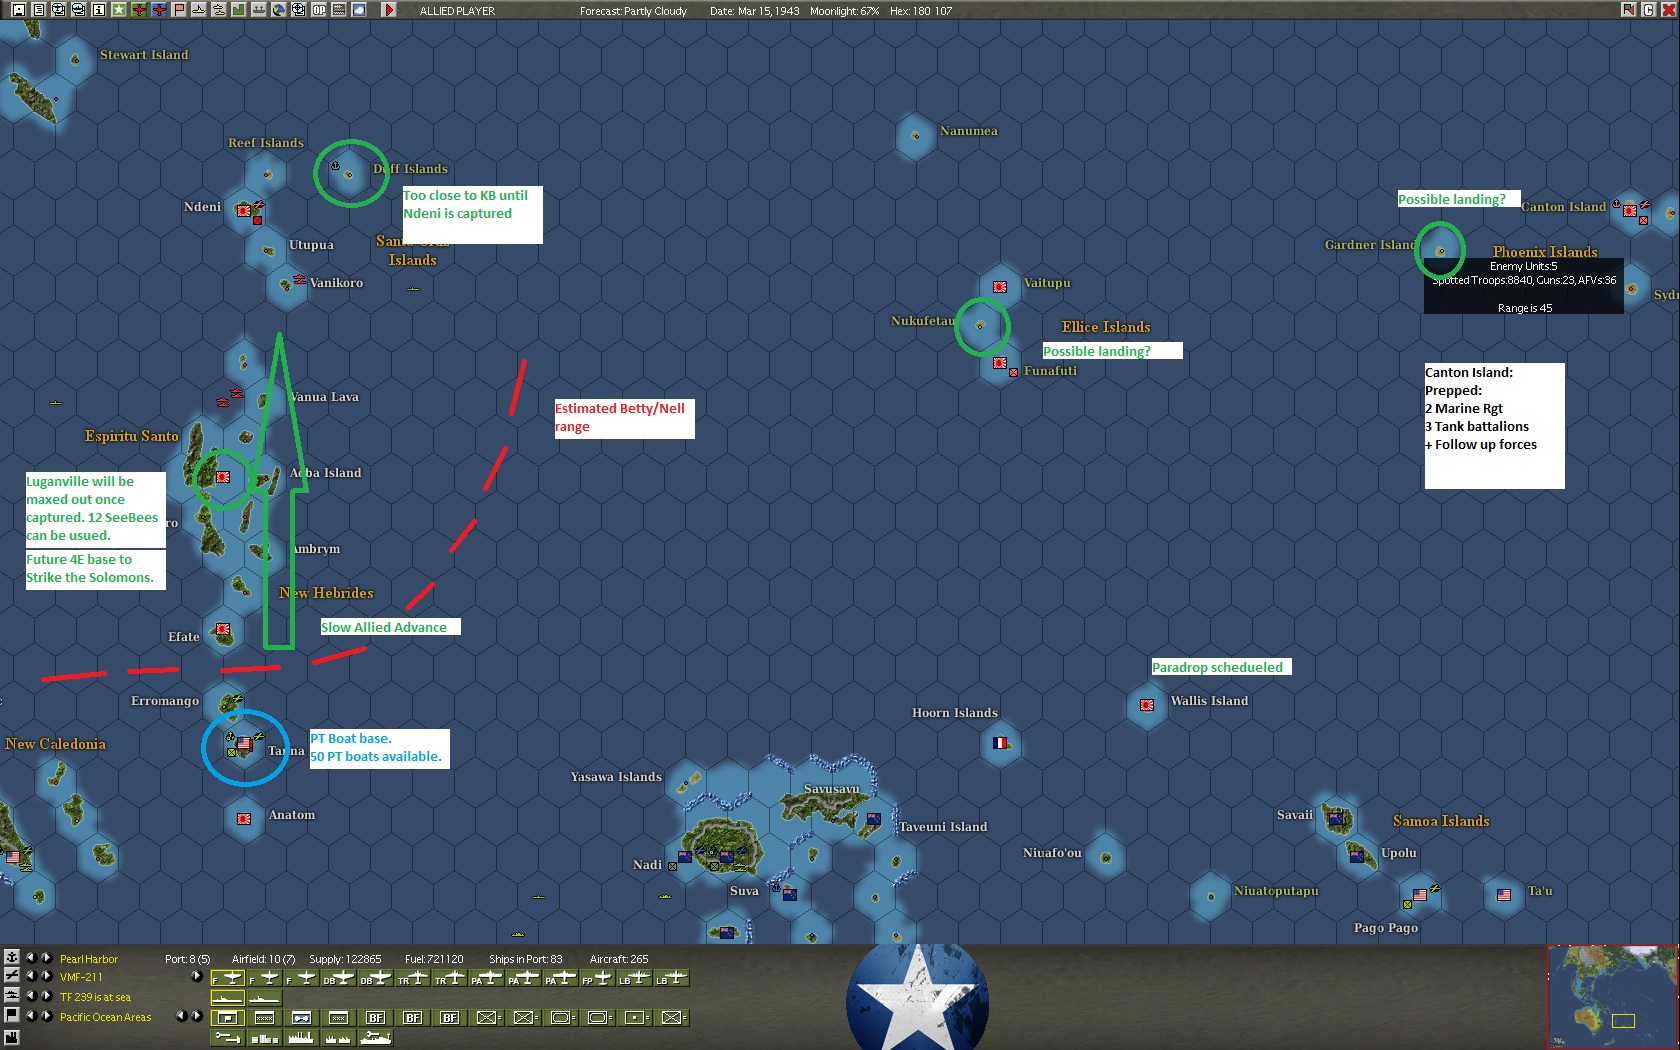Image resolution: width=1680 pixels, height=1050 pixels.
Task: Select the red plane on green icon
Action: pyautogui.click(x=139, y=10)
